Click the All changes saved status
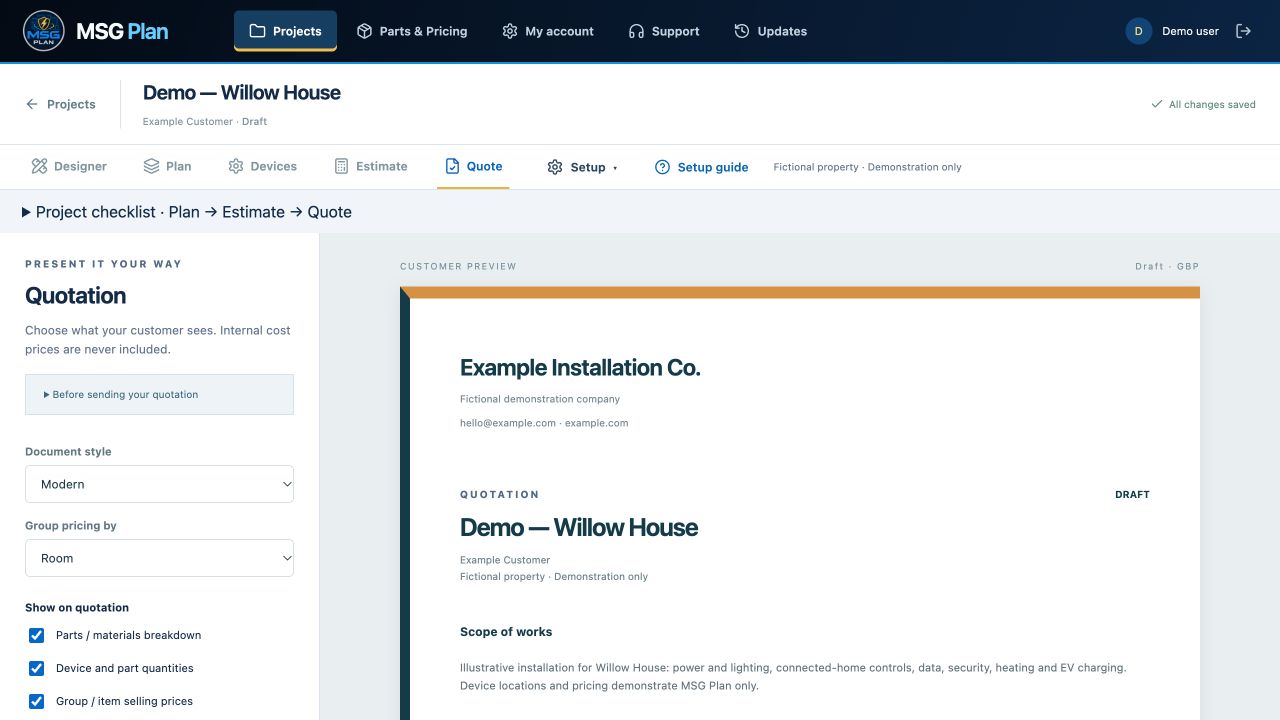The width and height of the screenshot is (1280, 720). pos(1203,104)
